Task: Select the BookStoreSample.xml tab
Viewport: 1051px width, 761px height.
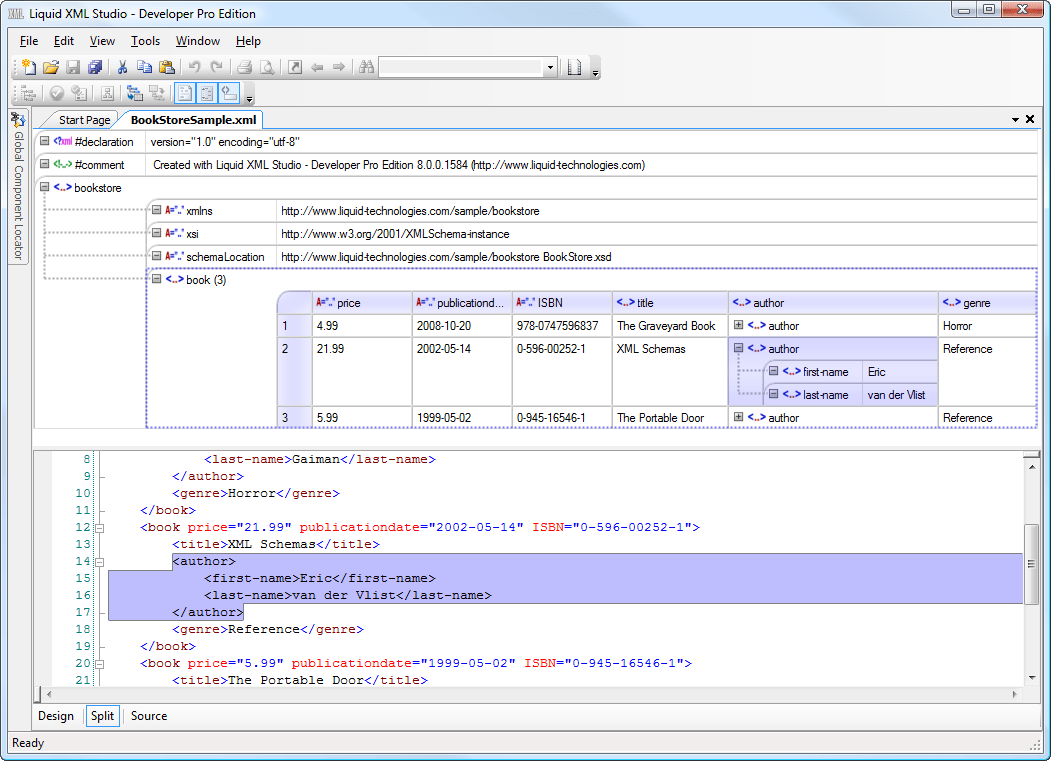Action: [x=193, y=120]
